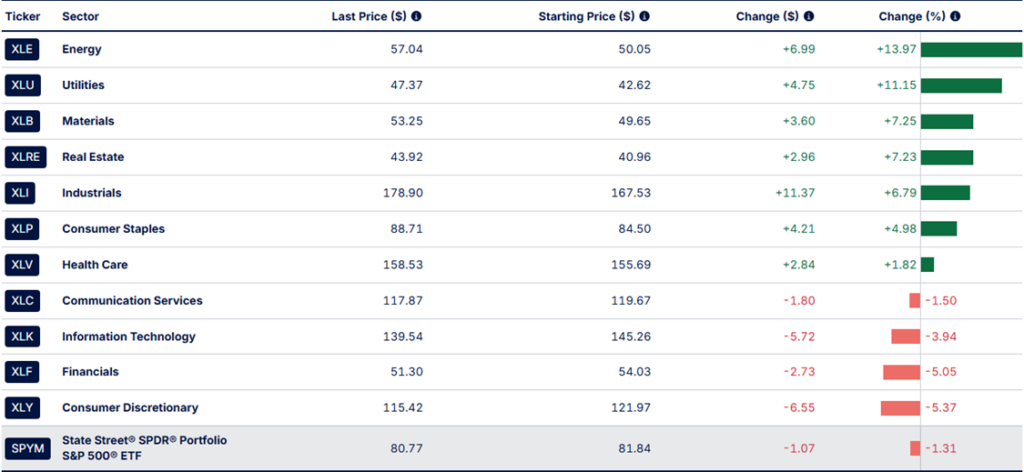Click the XLK ticker badge
1024x472 pixels.
click(x=24, y=337)
